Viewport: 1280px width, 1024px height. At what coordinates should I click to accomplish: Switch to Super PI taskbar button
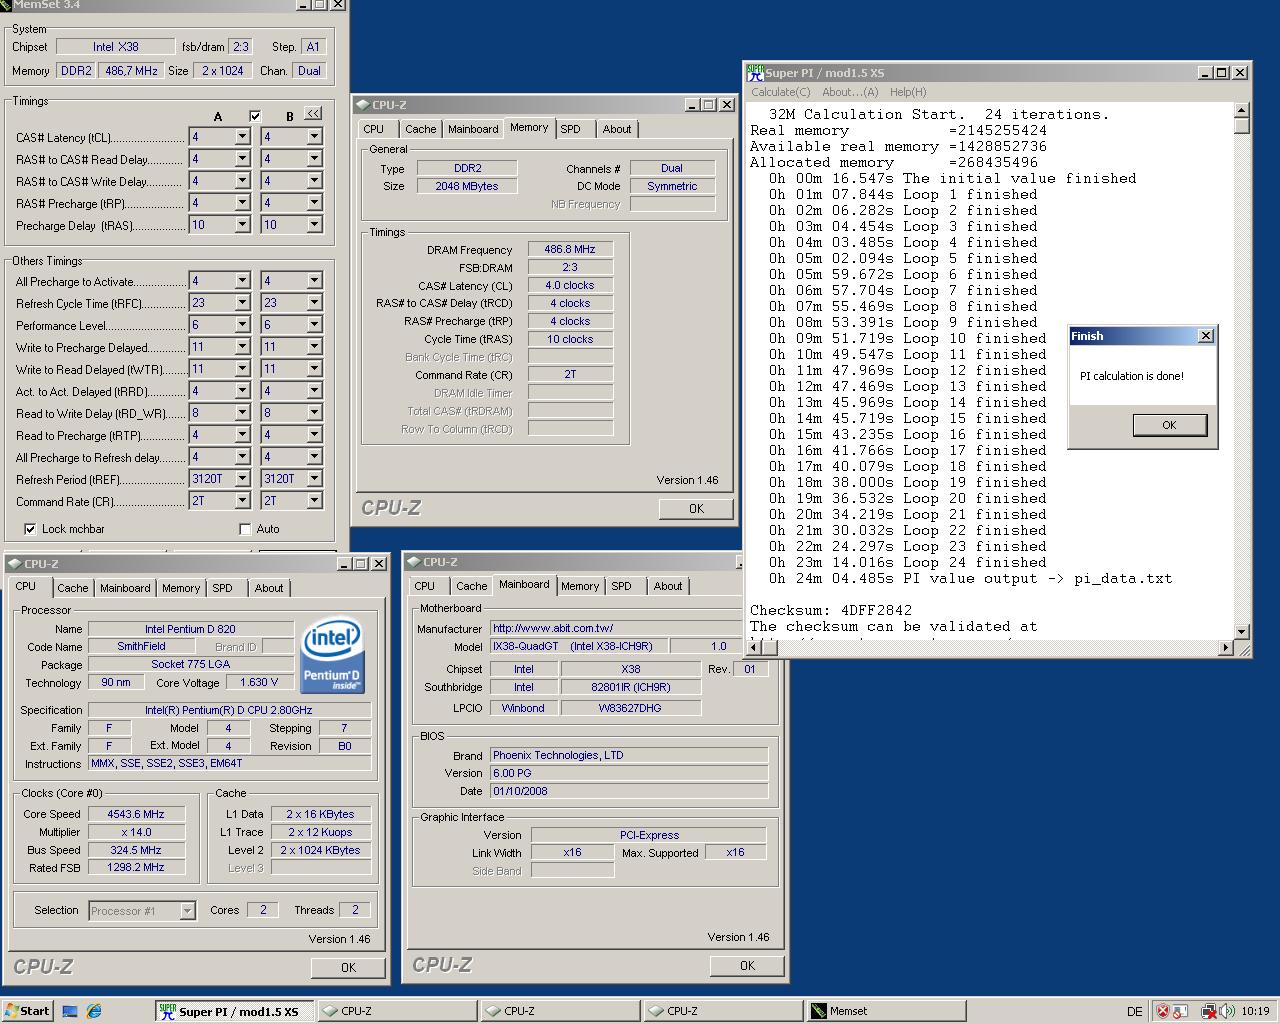point(235,1011)
